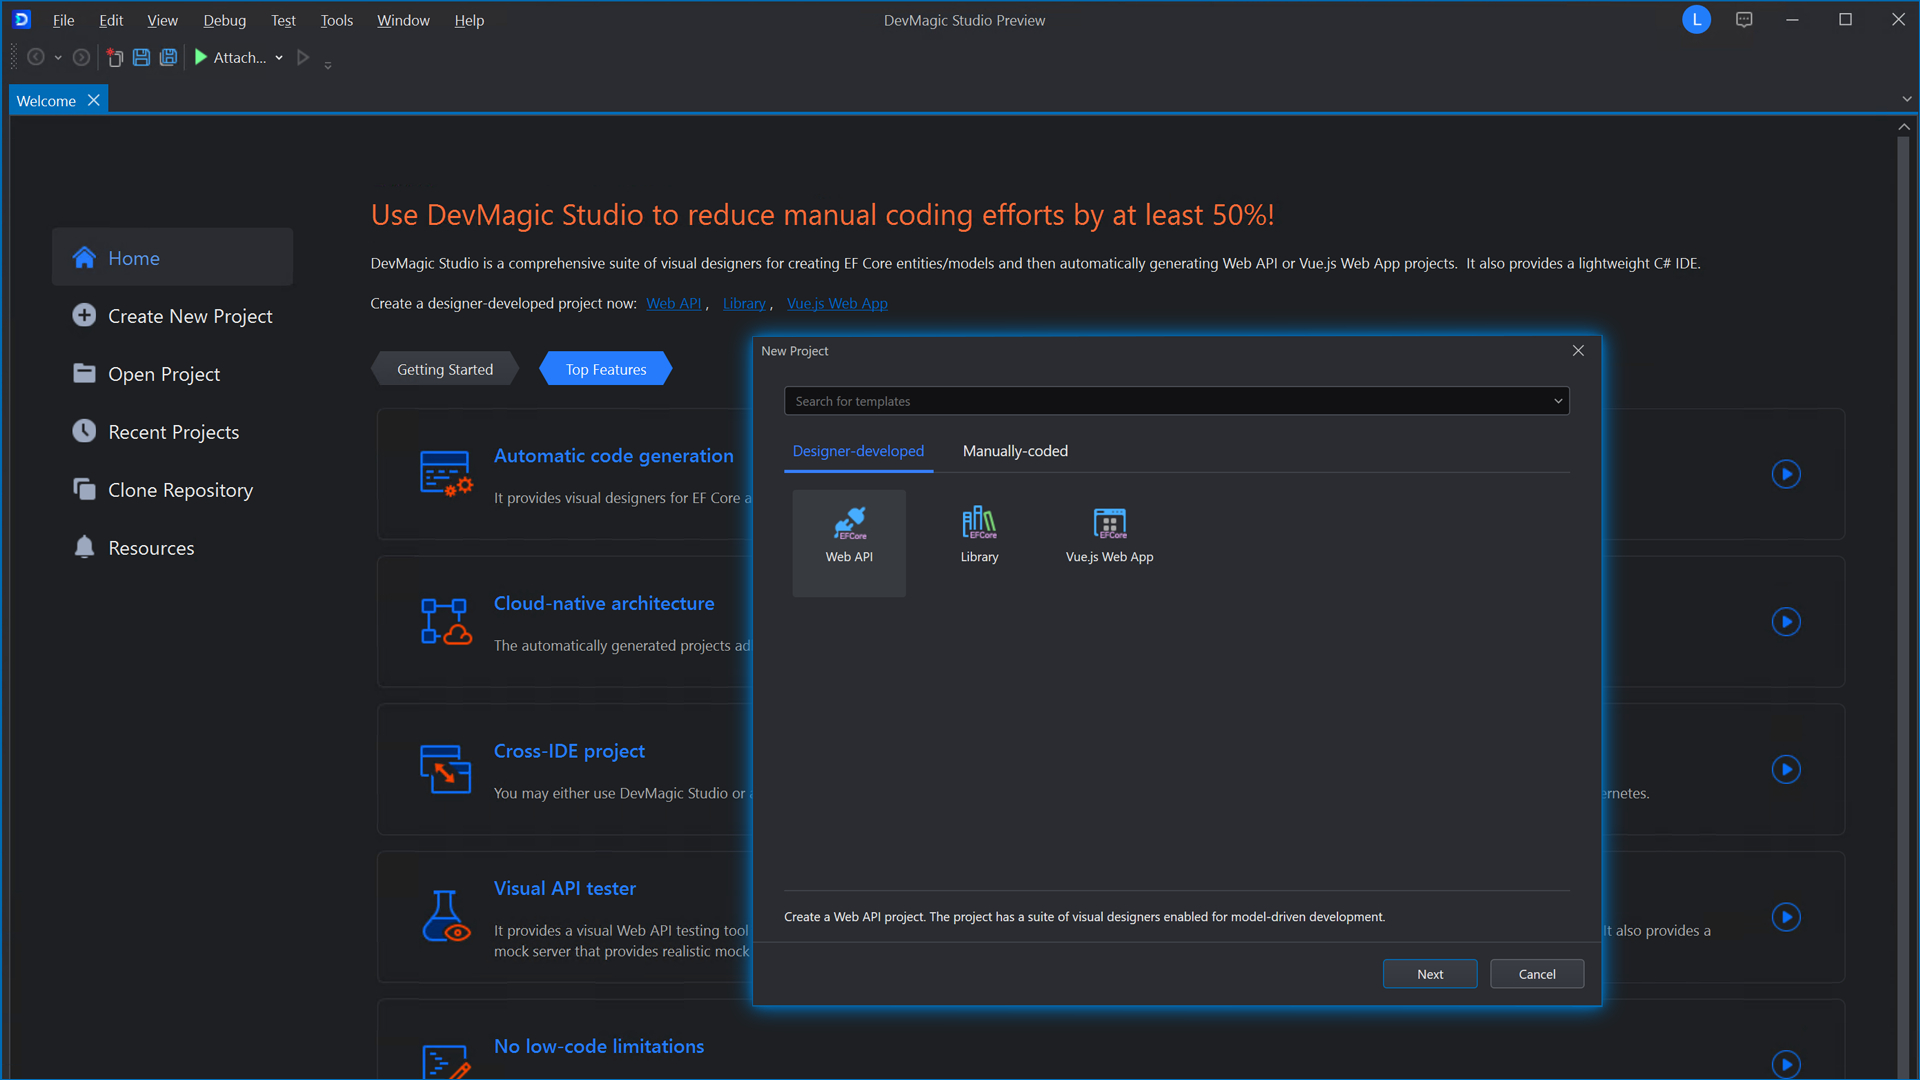Switch to the Manually-coded tab
This screenshot has width=1920, height=1080.
coord(1015,451)
